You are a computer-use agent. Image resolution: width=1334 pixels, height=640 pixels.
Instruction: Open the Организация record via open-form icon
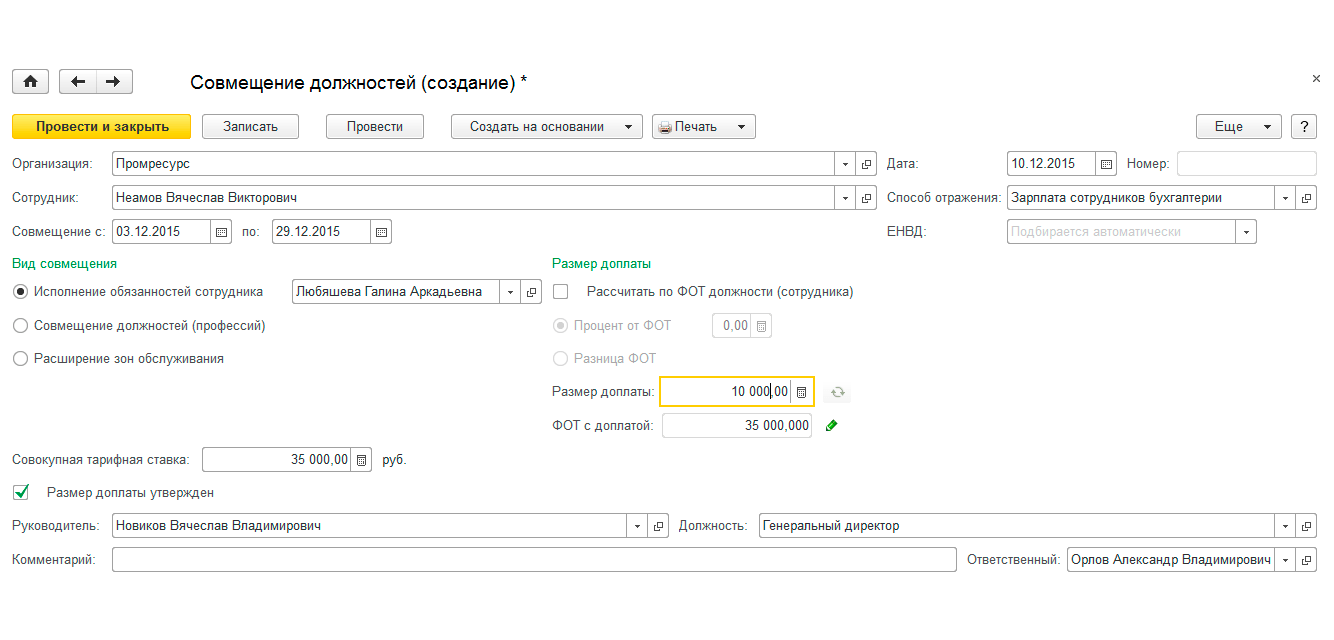(867, 164)
